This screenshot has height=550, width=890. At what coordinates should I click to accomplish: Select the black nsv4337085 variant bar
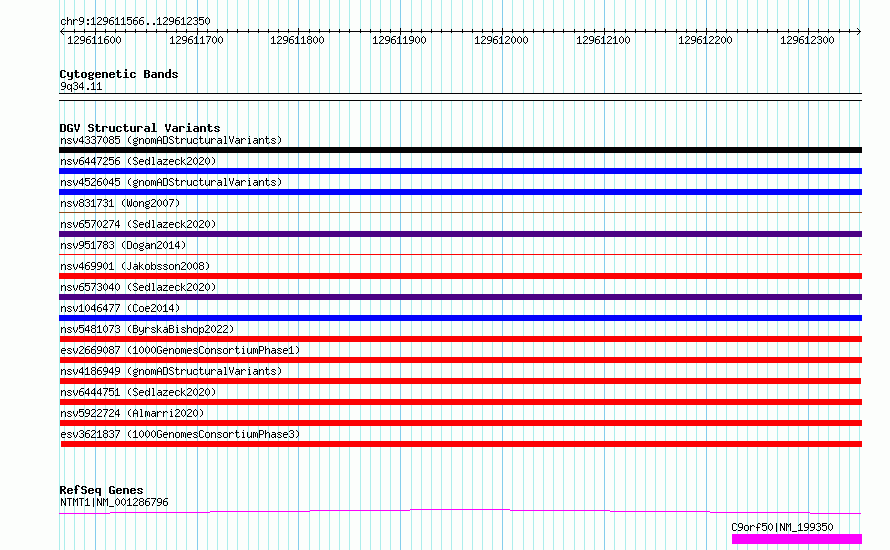460,150
